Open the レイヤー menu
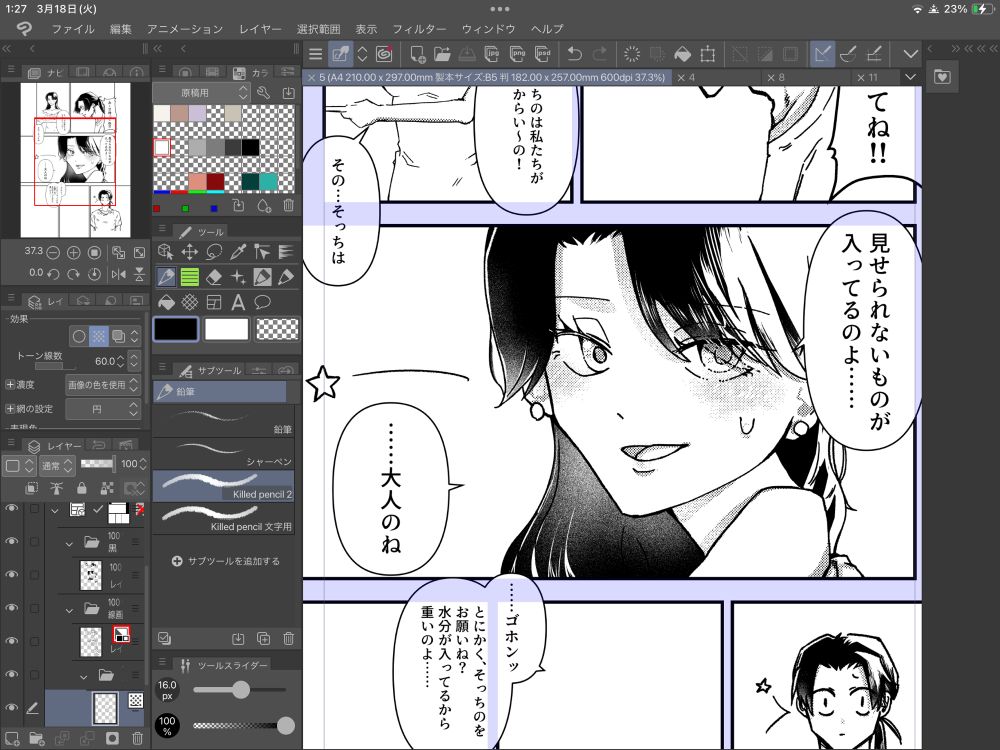 tap(260, 29)
